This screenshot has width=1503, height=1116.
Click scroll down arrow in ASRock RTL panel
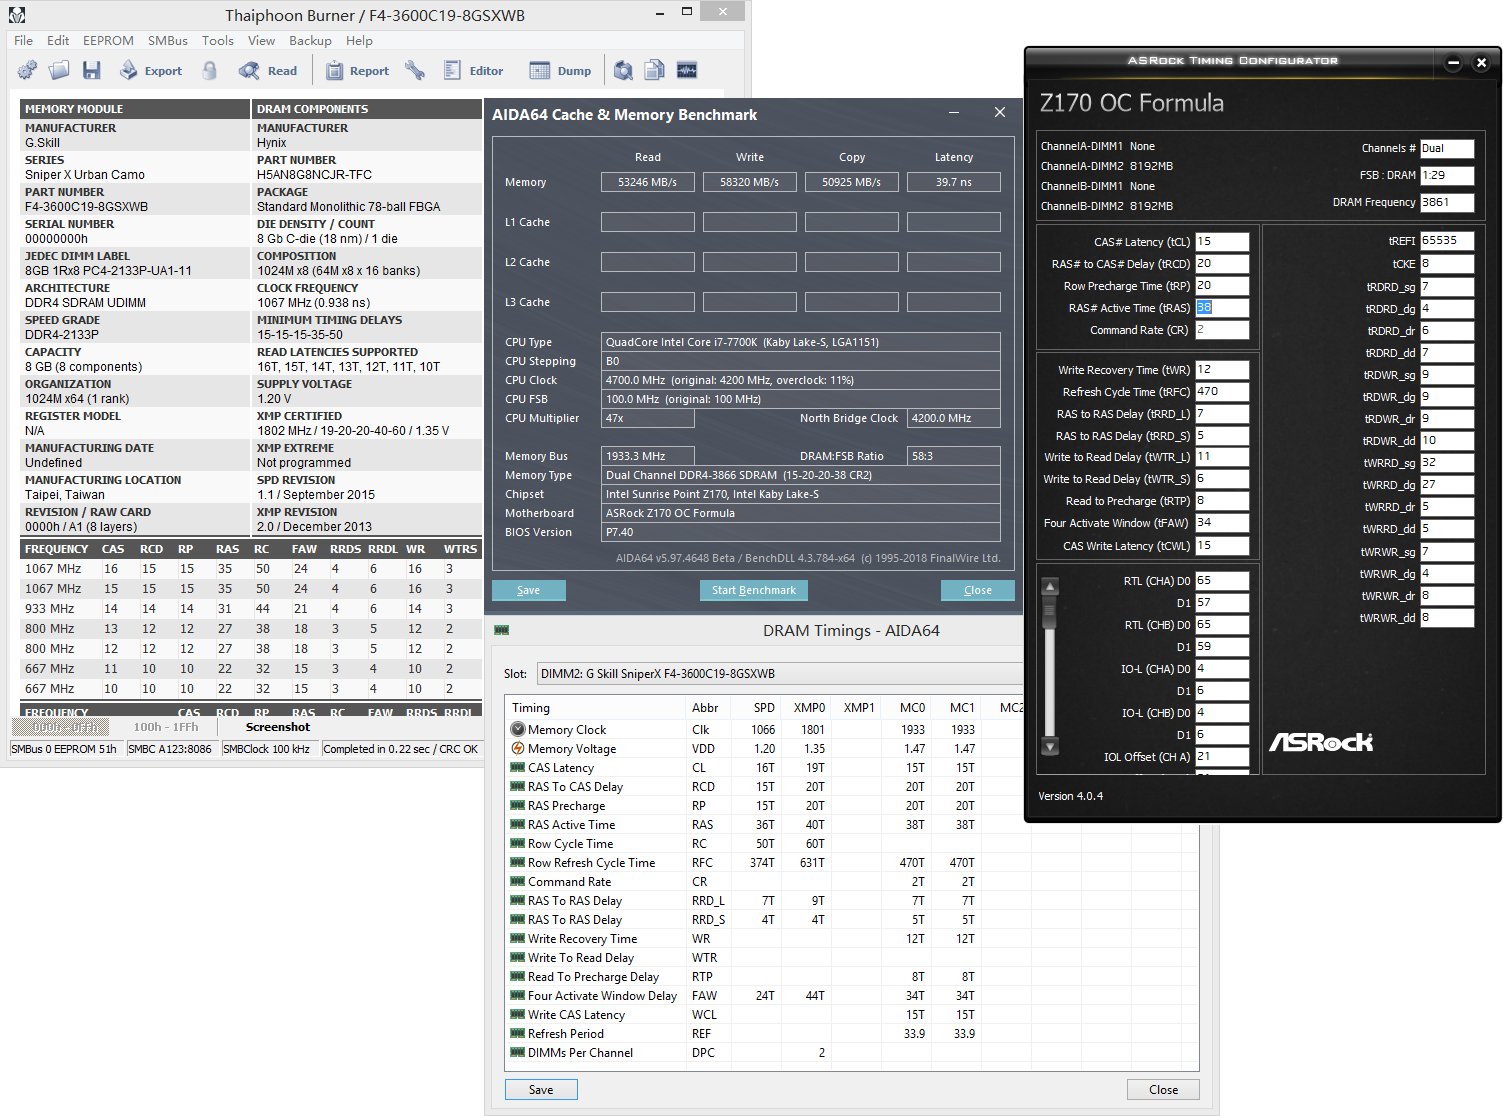(1049, 746)
